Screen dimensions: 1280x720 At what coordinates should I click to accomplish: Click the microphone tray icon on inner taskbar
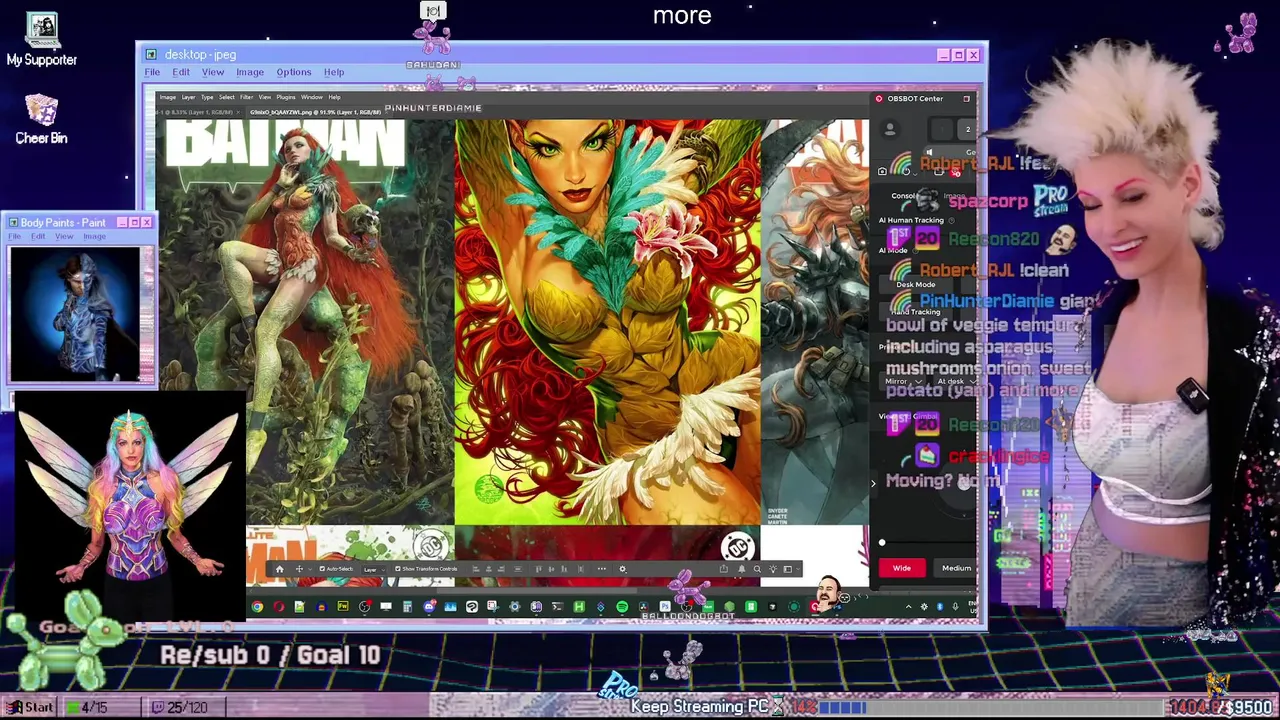pyautogui.click(x=955, y=606)
